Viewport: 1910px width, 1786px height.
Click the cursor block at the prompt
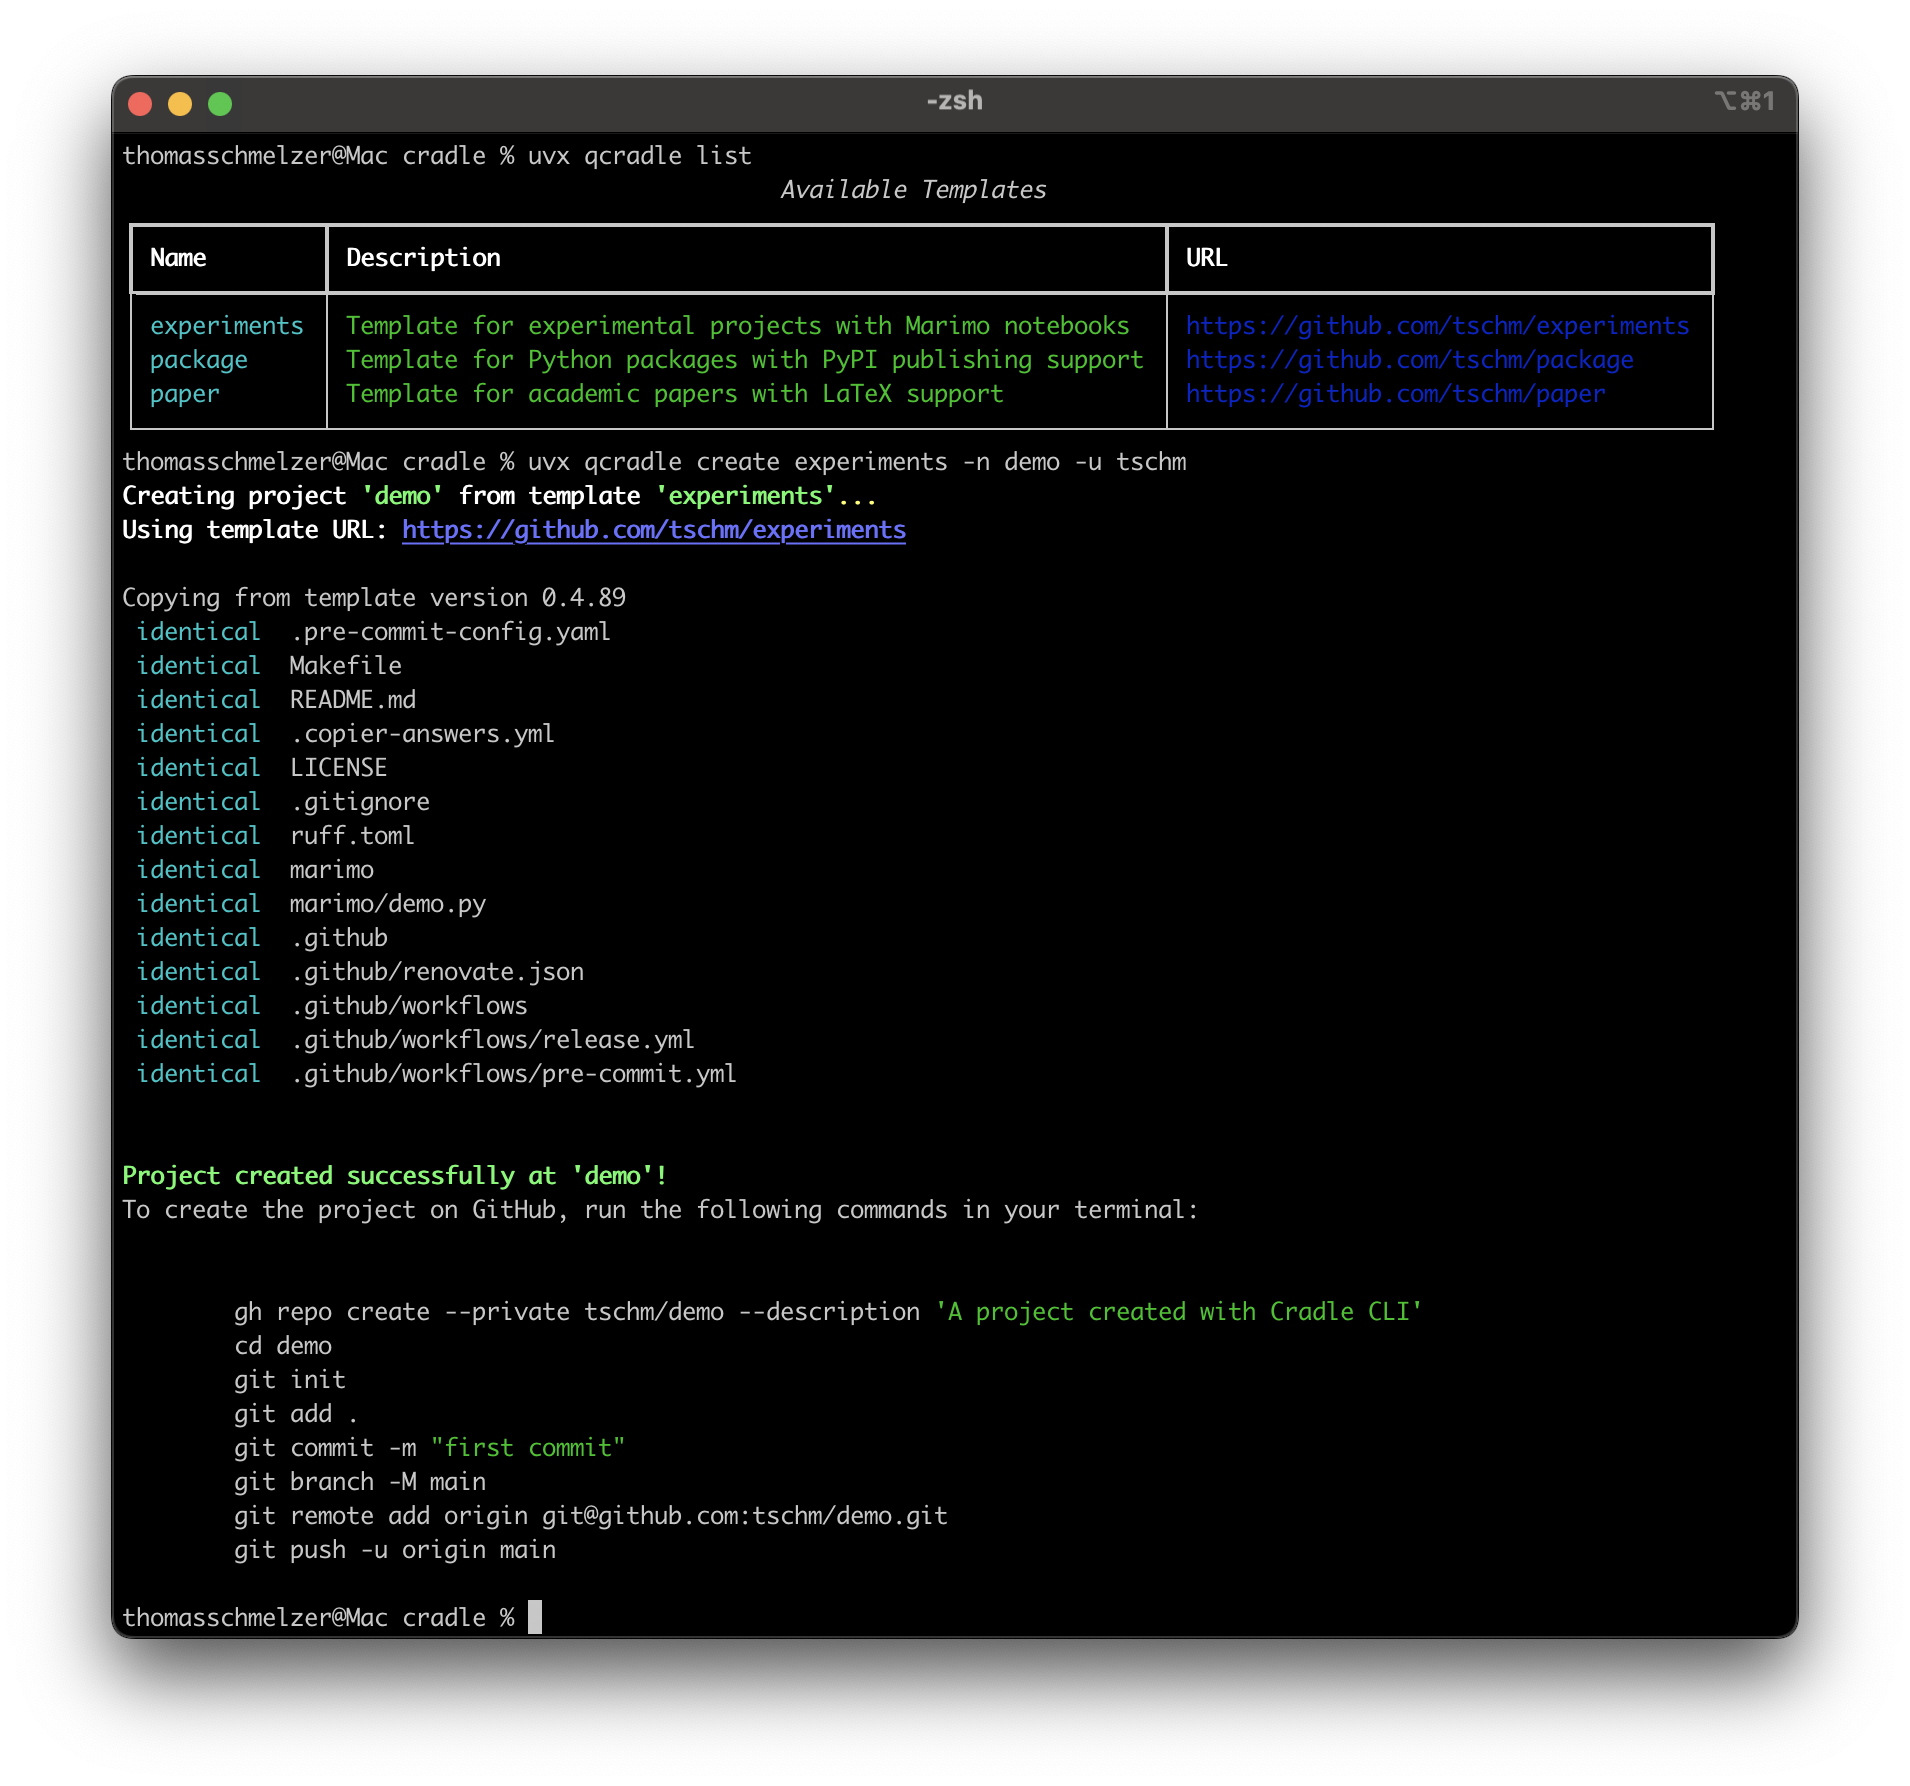click(x=535, y=1617)
